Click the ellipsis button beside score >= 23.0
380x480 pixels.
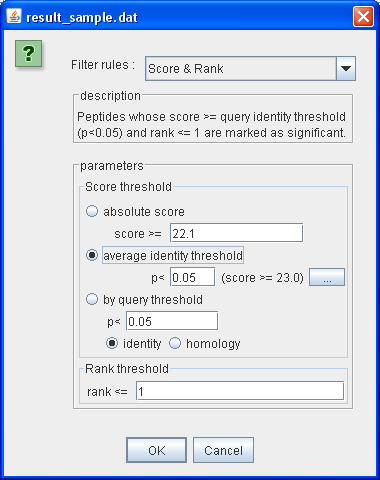[x=327, y=277]
